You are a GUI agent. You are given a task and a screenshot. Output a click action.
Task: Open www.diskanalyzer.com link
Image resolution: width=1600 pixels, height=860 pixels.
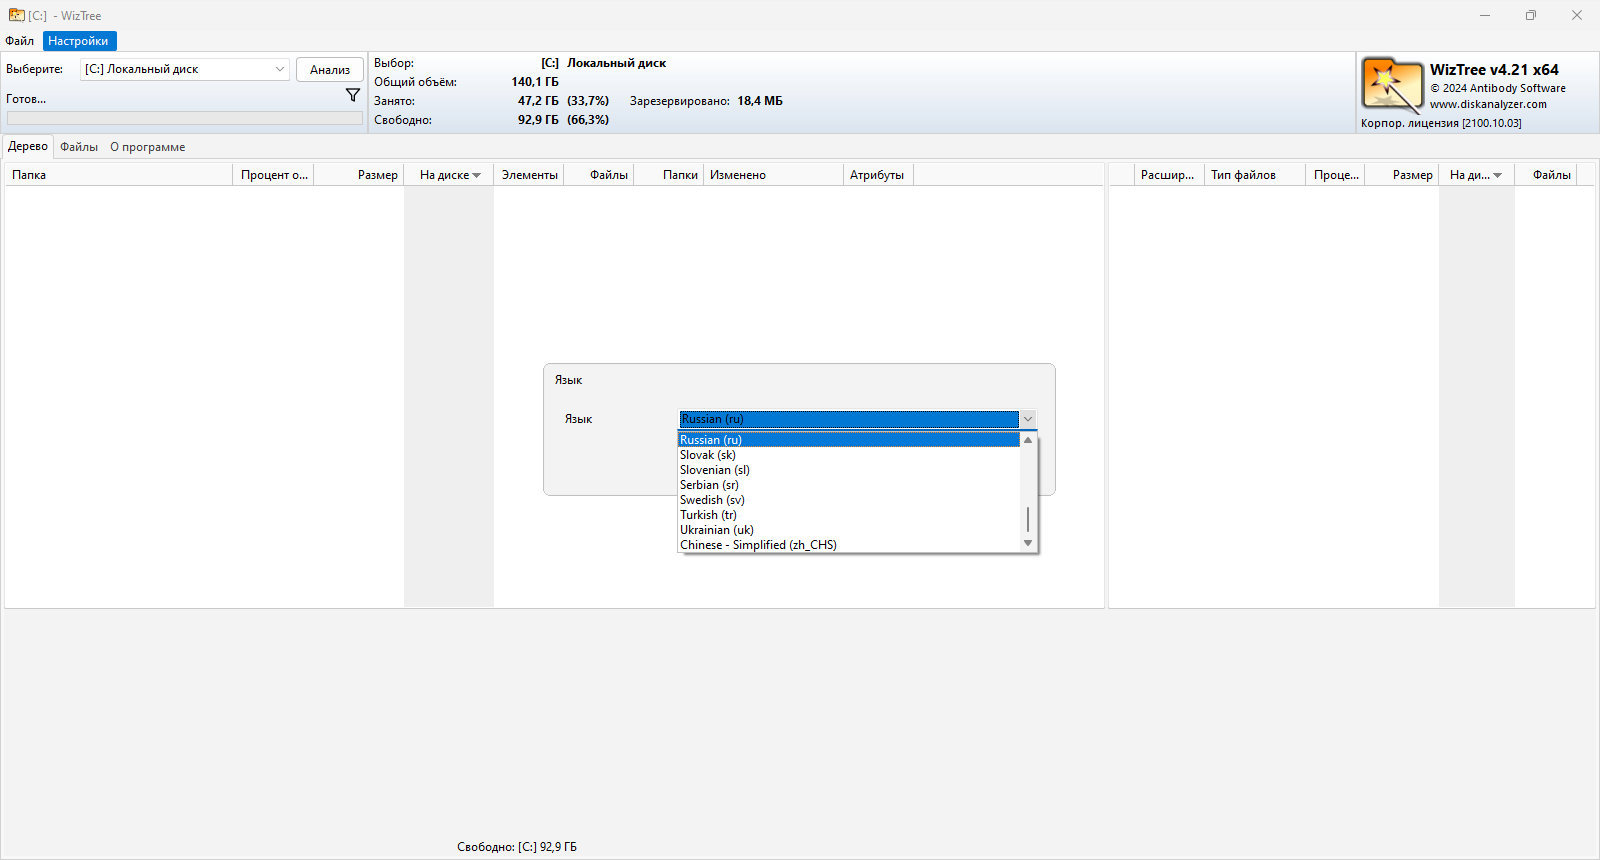(x=1488, y=104)
